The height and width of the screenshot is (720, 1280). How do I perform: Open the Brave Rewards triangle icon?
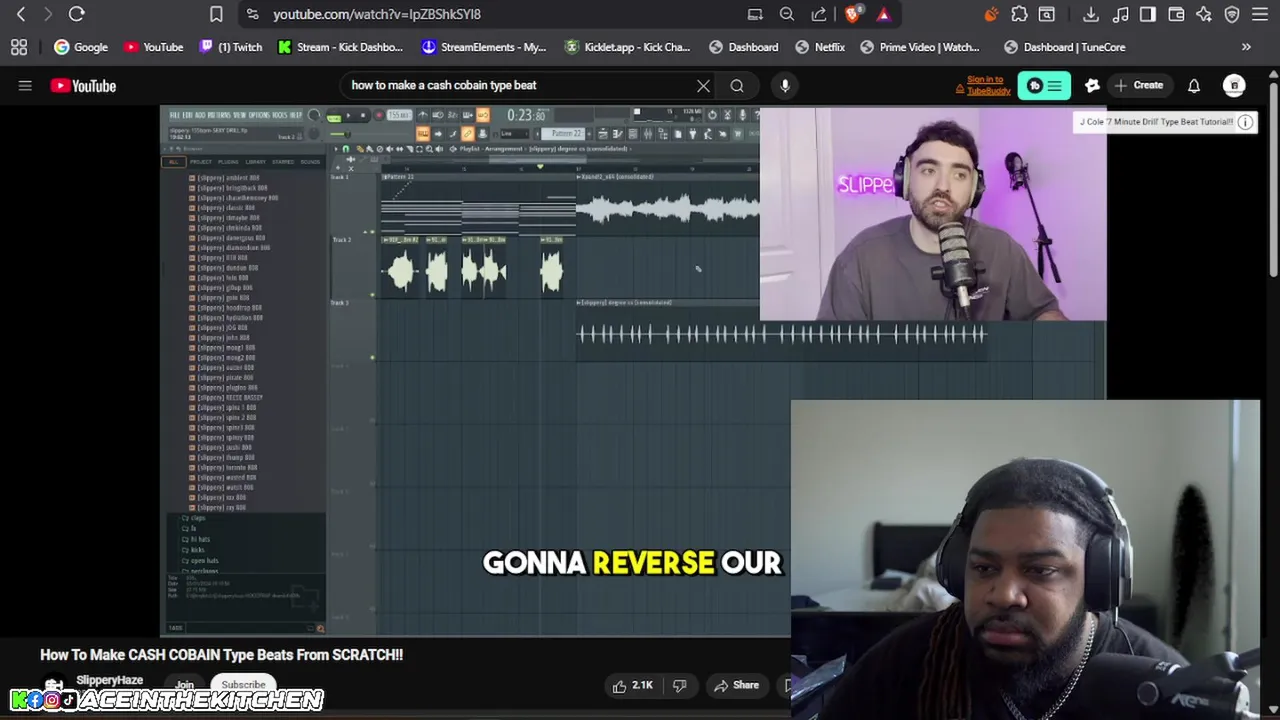[x=883, y=14]
